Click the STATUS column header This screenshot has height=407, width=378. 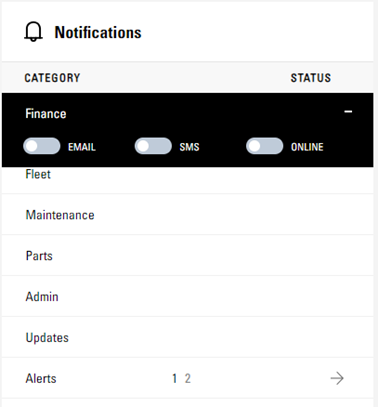pos(311,78)
